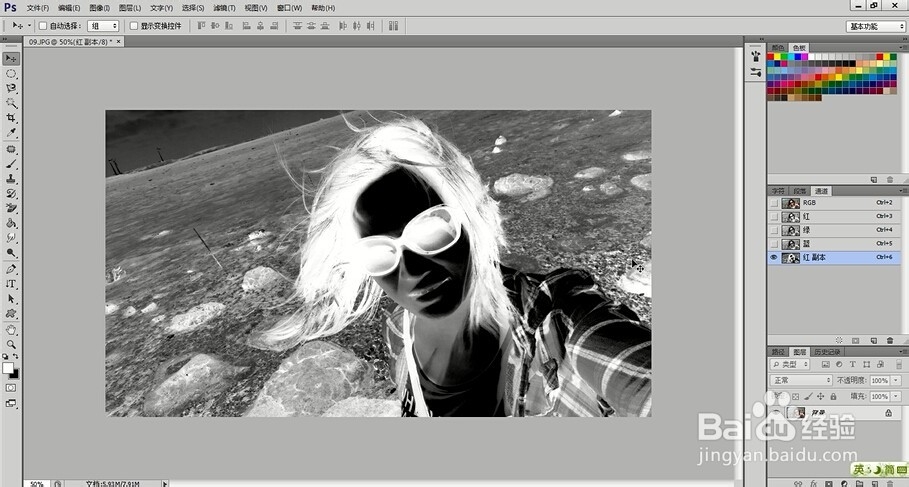Enable the 自动选择 checkbox
The height and width of the screenshot is (487, 909).
pyautogui.click(x=43, y=26)
